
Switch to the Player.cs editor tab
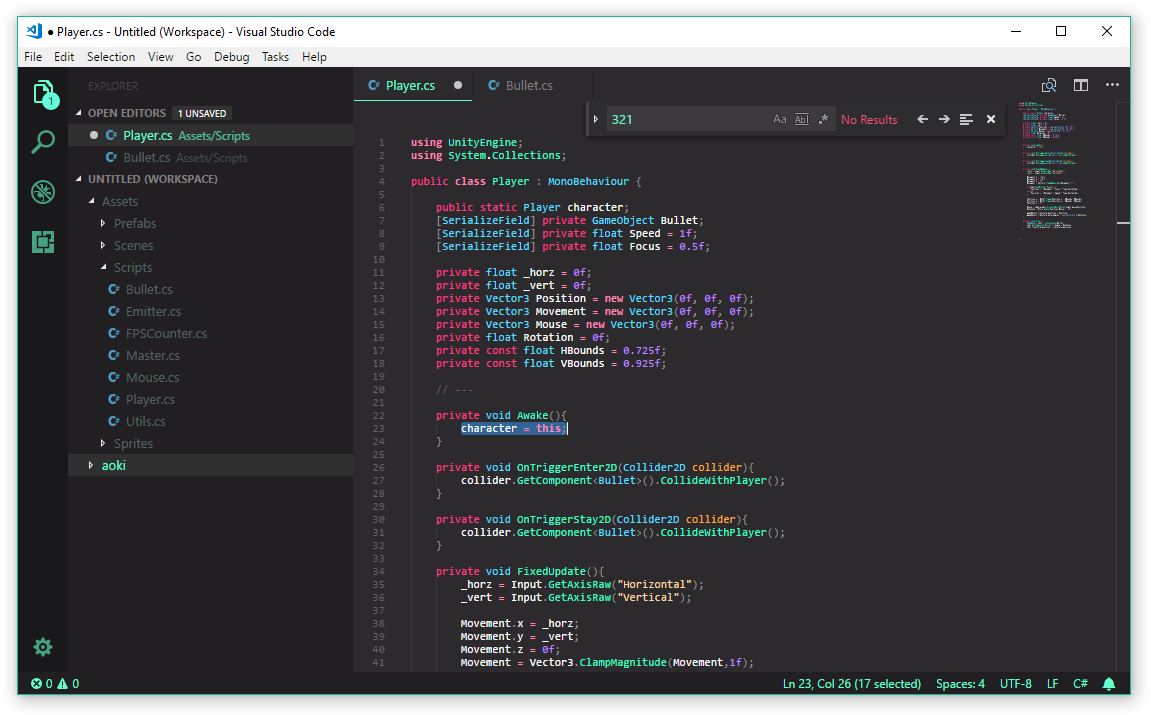point(413,85)
